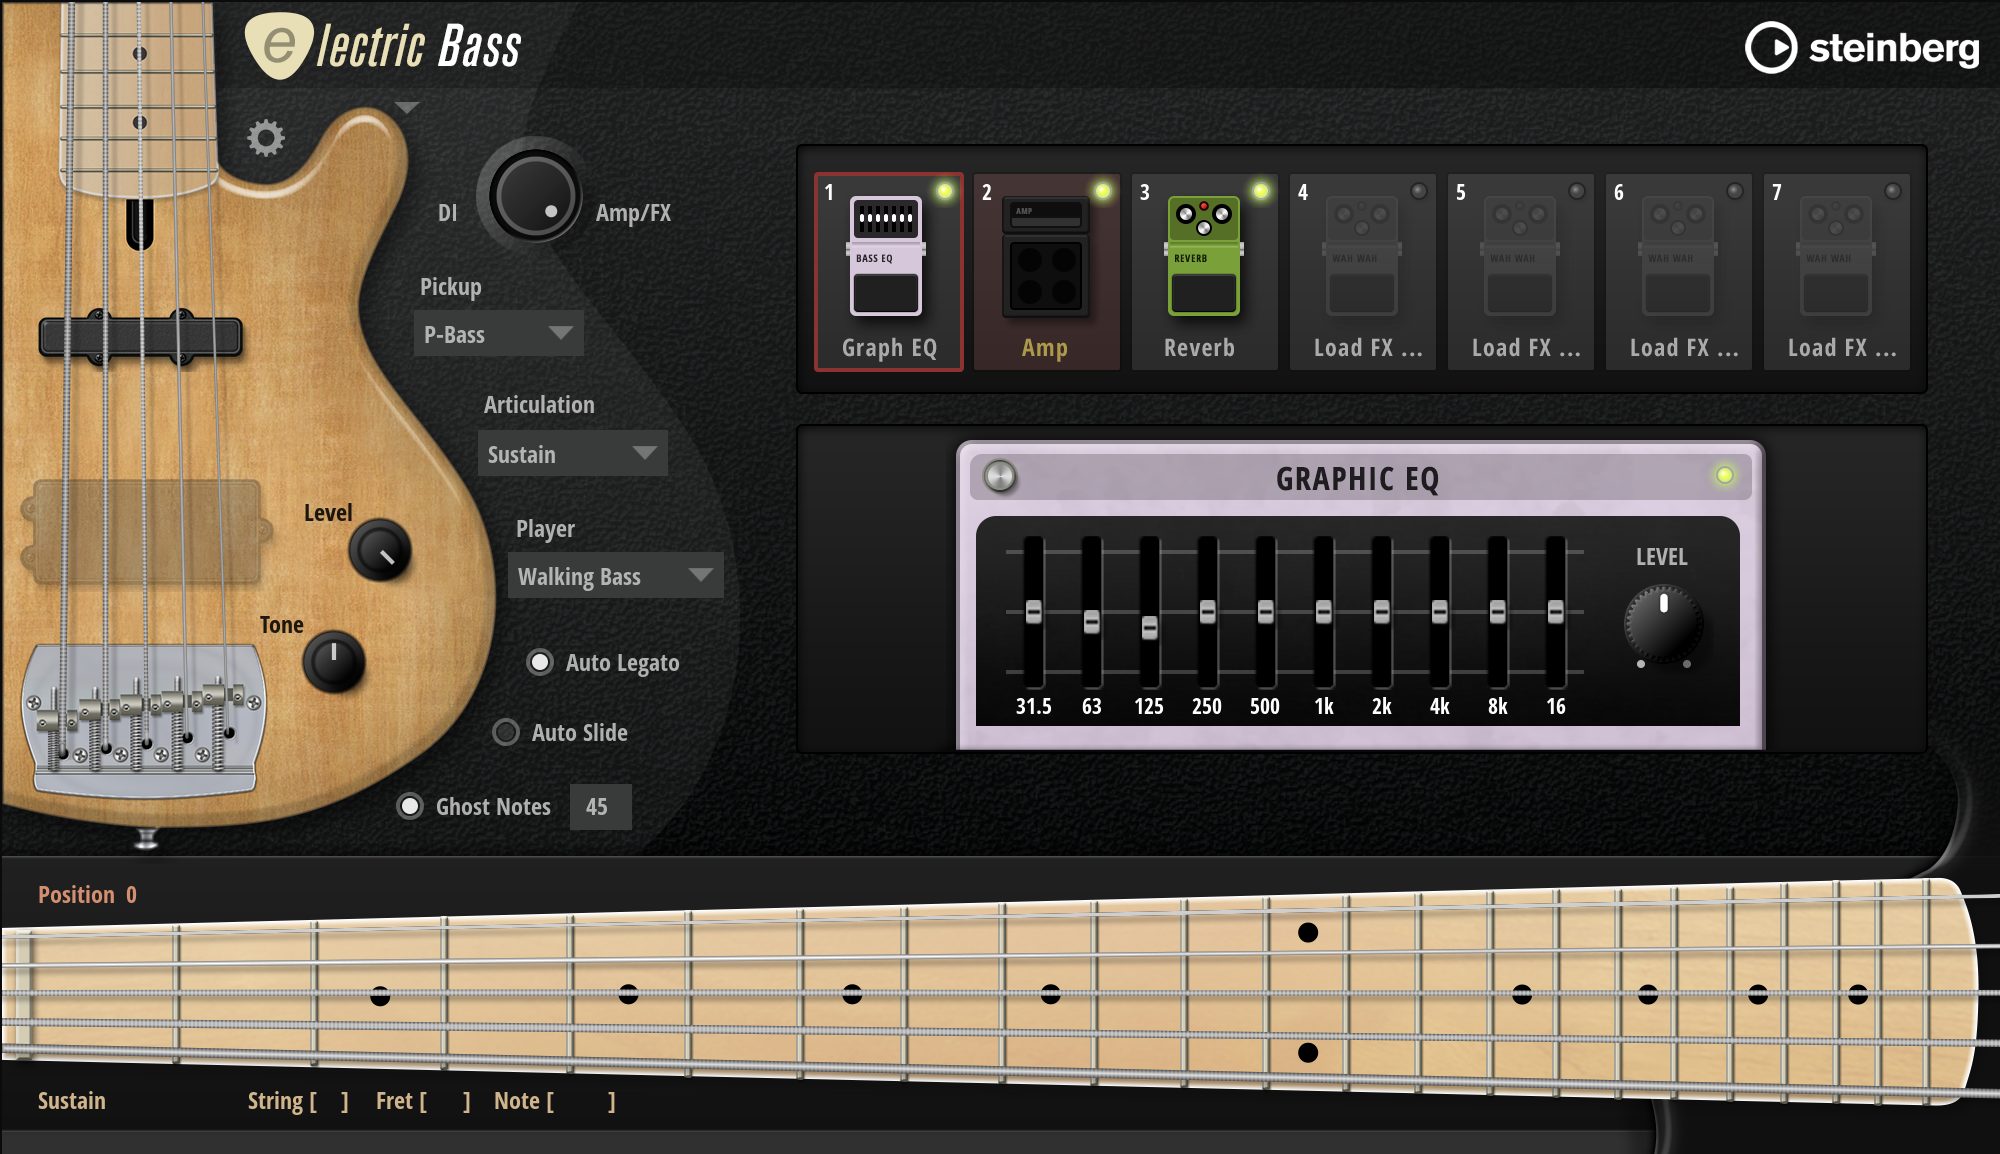The height and width of the screenshot is (1154, 2000).
Task: Click the 500 Hz EQ band fader
Action: point(1265,611)
